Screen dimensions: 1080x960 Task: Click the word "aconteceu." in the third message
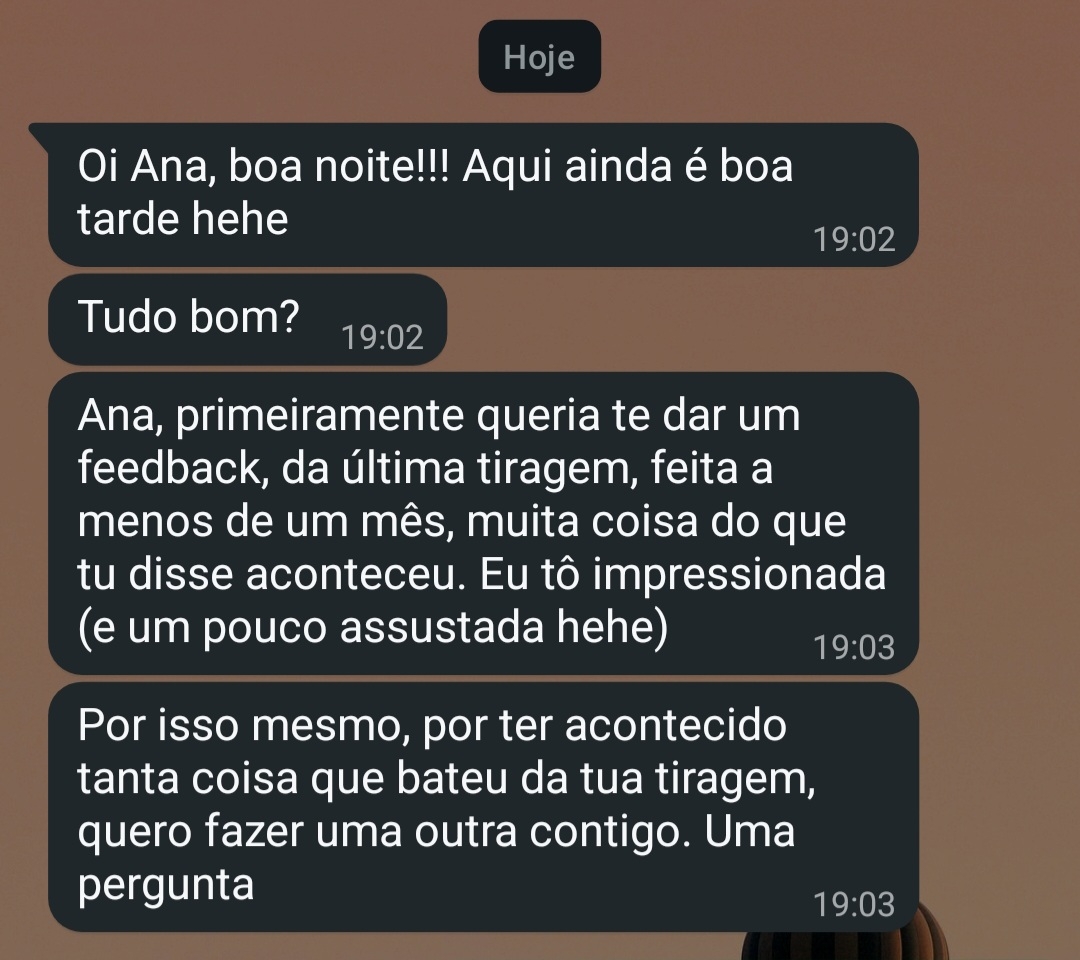tap(351, 575)
